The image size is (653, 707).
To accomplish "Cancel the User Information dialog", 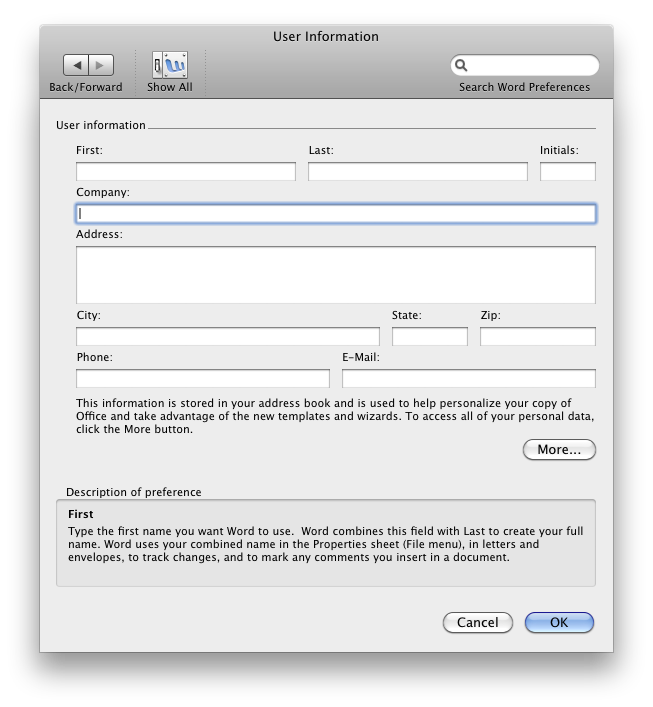I will [x=477, y=623].
